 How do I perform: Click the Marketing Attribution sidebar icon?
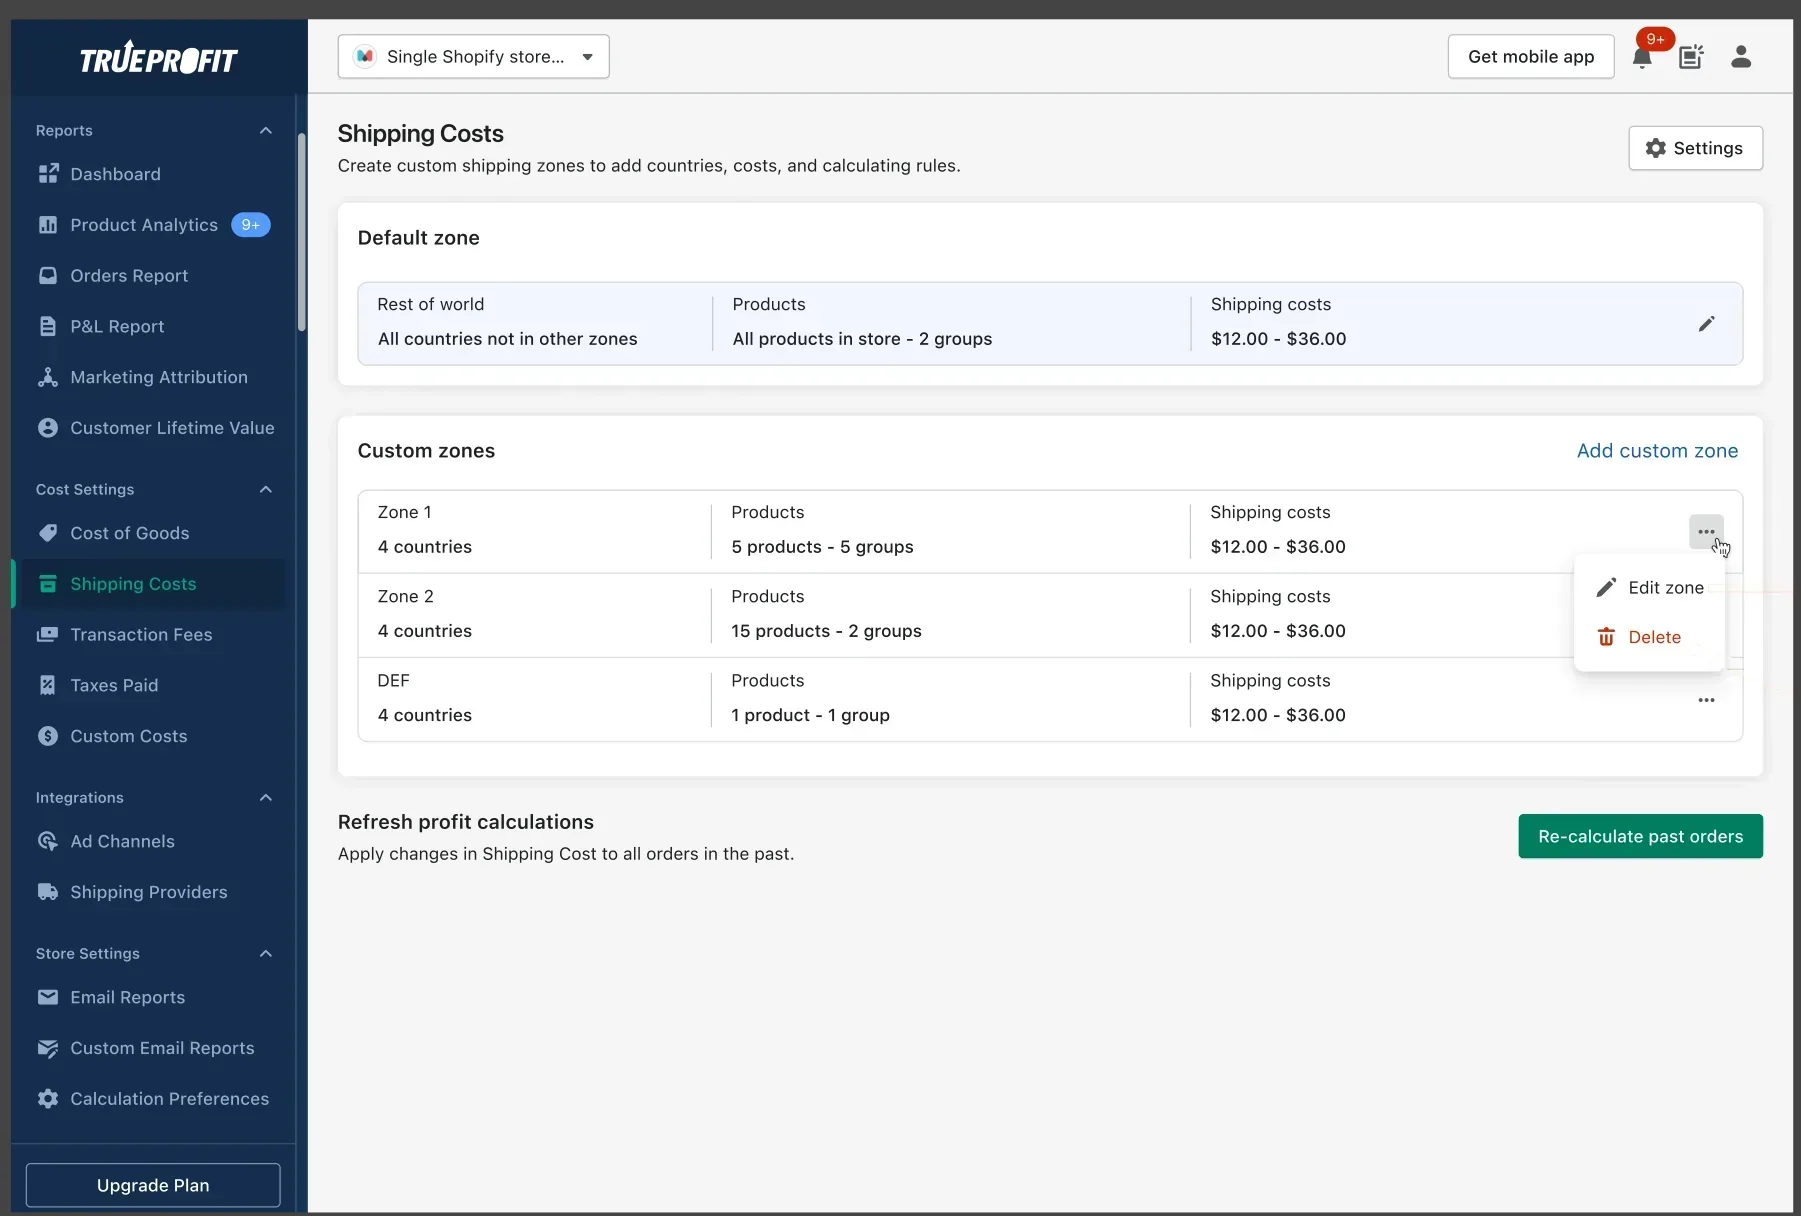pos(48,377)
